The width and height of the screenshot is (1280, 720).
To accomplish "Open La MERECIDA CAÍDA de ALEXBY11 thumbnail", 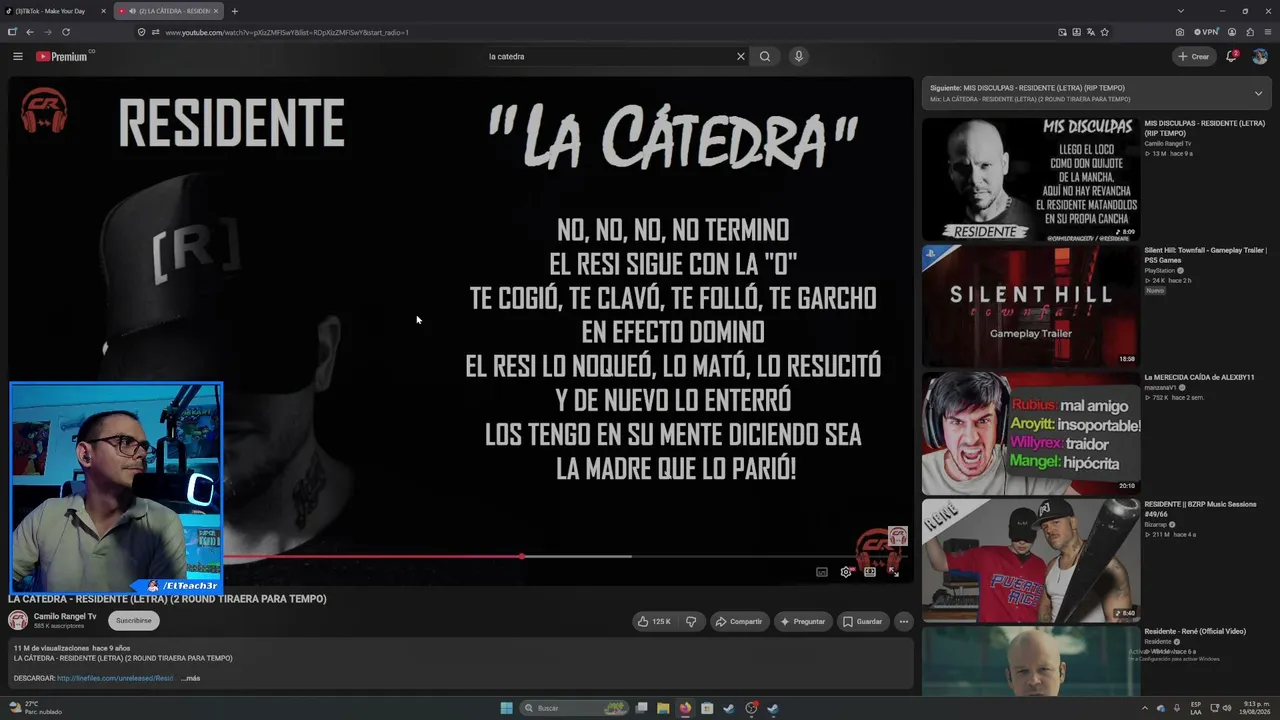I will [x=1031, y=433].
